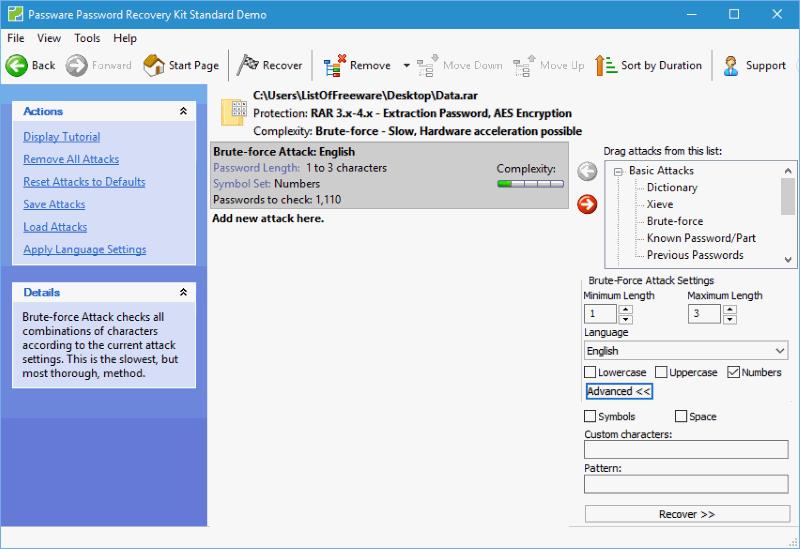The height and width of the screenshot is (549, 800).
Task: Click the Pattern input field
Action: tap(686, 484)
